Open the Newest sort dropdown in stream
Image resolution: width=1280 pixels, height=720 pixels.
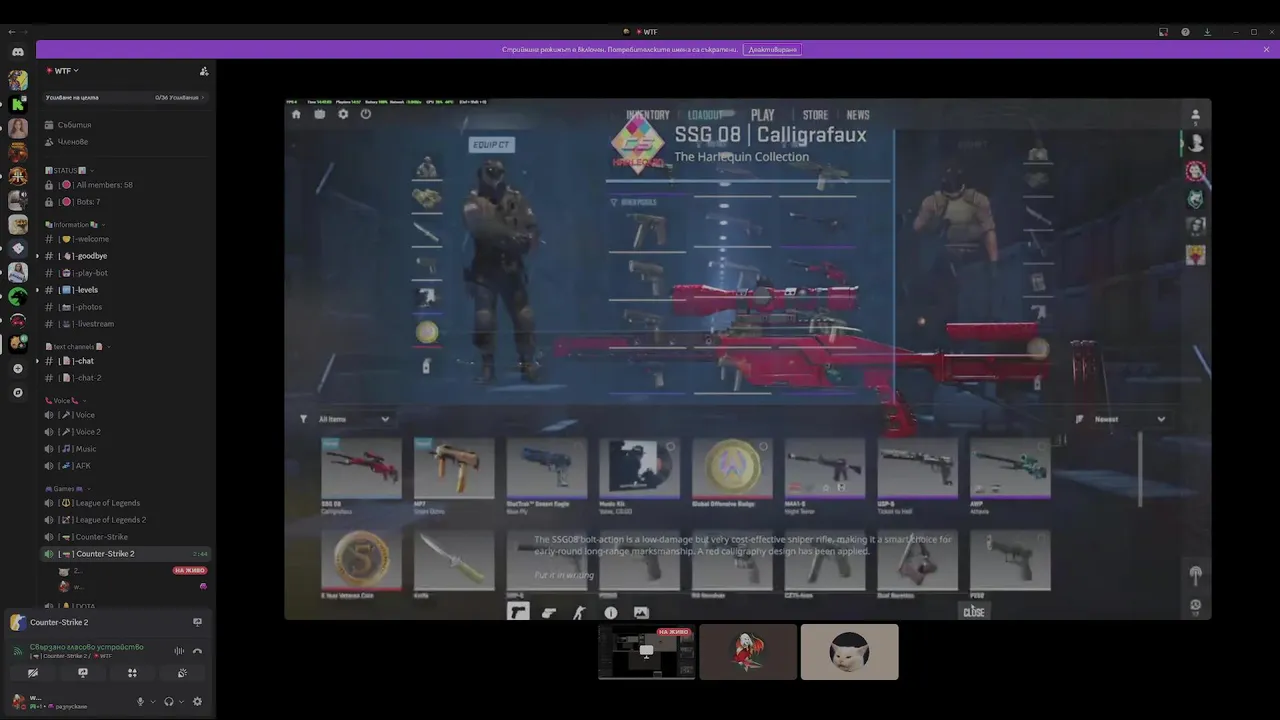(x=1129, y=419)
